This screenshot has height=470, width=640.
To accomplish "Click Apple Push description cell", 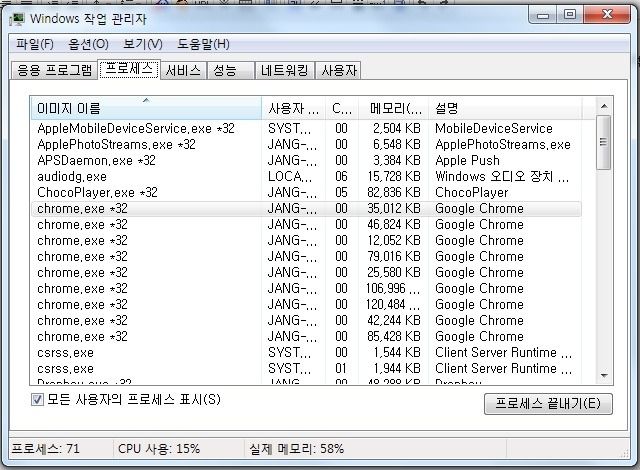I will 467,160.
